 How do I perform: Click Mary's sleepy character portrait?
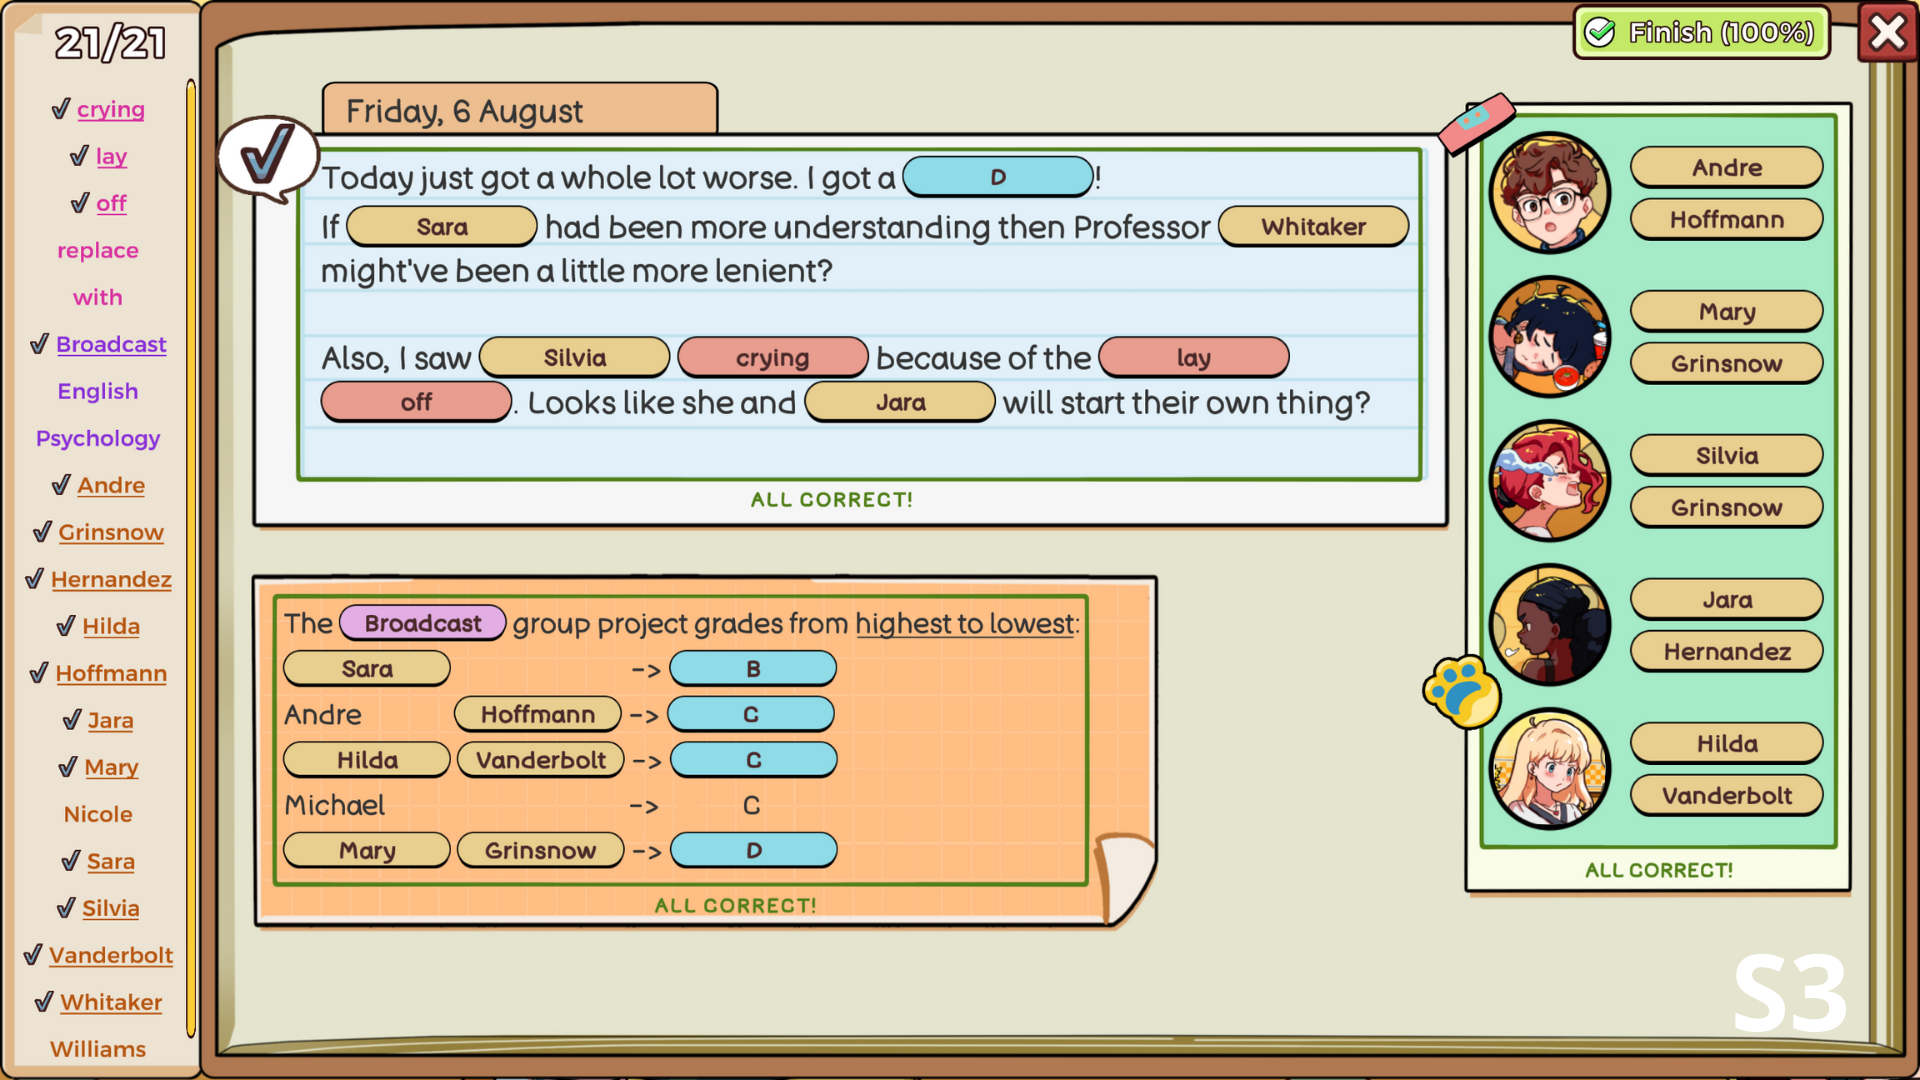click(x=1549, y=337)
